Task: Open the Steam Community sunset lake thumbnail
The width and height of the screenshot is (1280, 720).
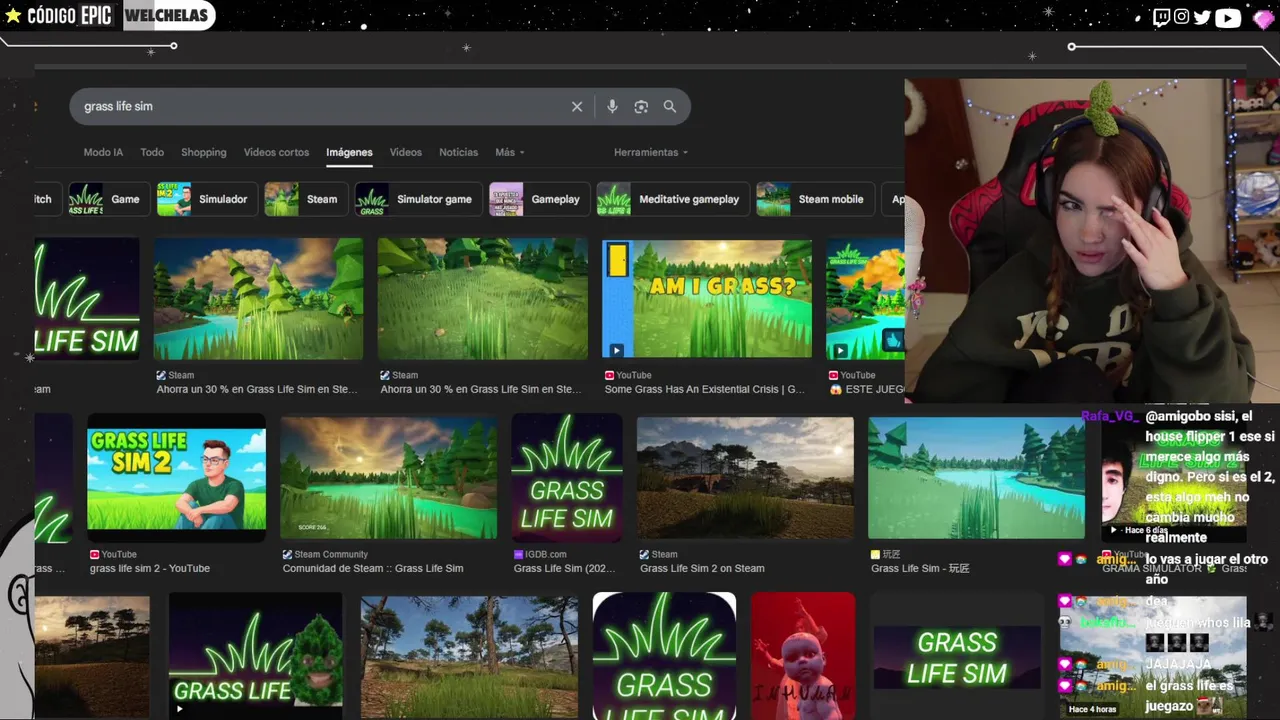Action: tap(389, 478)
